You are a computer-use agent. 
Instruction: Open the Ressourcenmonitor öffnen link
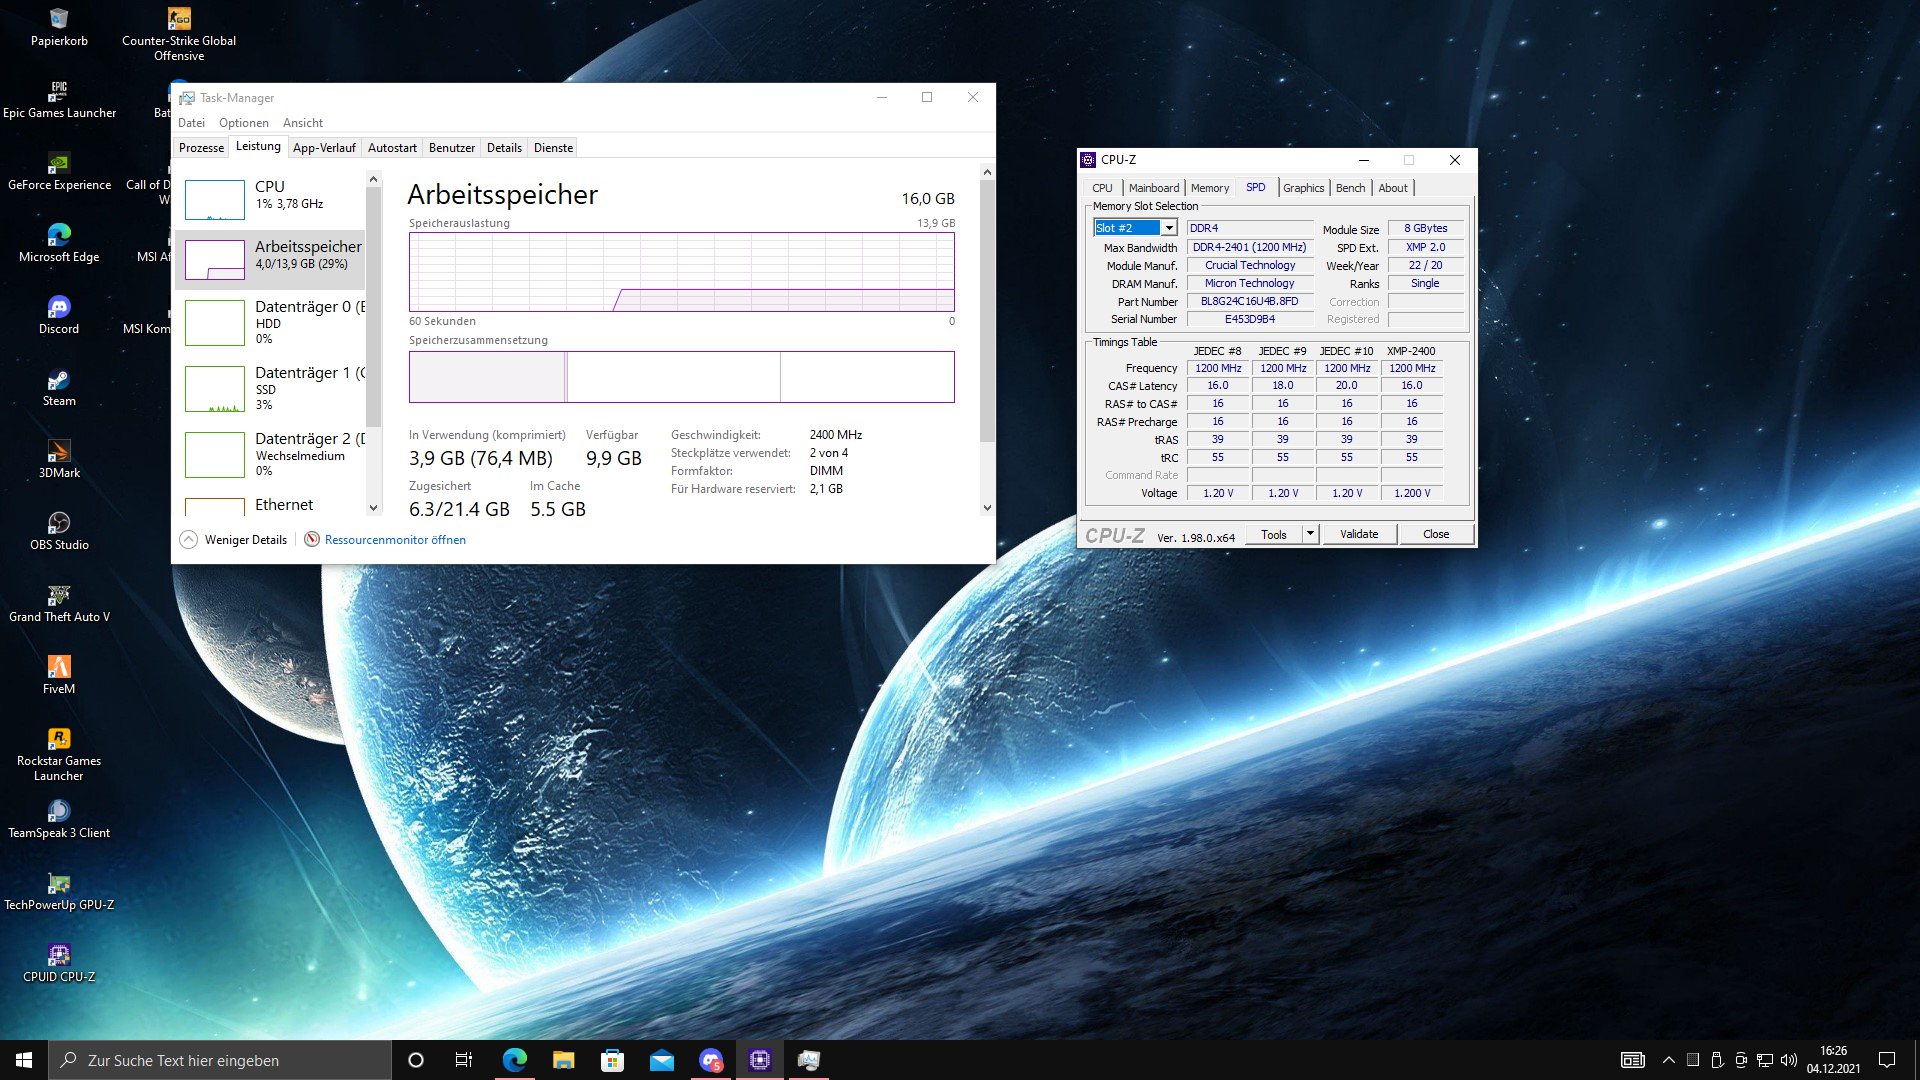coord(395,540)
